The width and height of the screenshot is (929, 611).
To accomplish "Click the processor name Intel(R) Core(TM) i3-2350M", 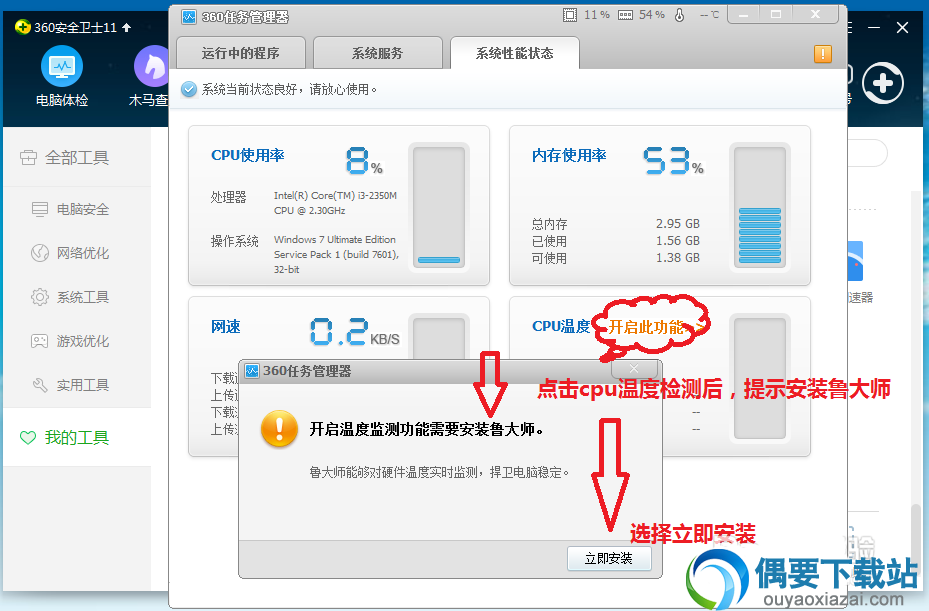I will (335, 196).
